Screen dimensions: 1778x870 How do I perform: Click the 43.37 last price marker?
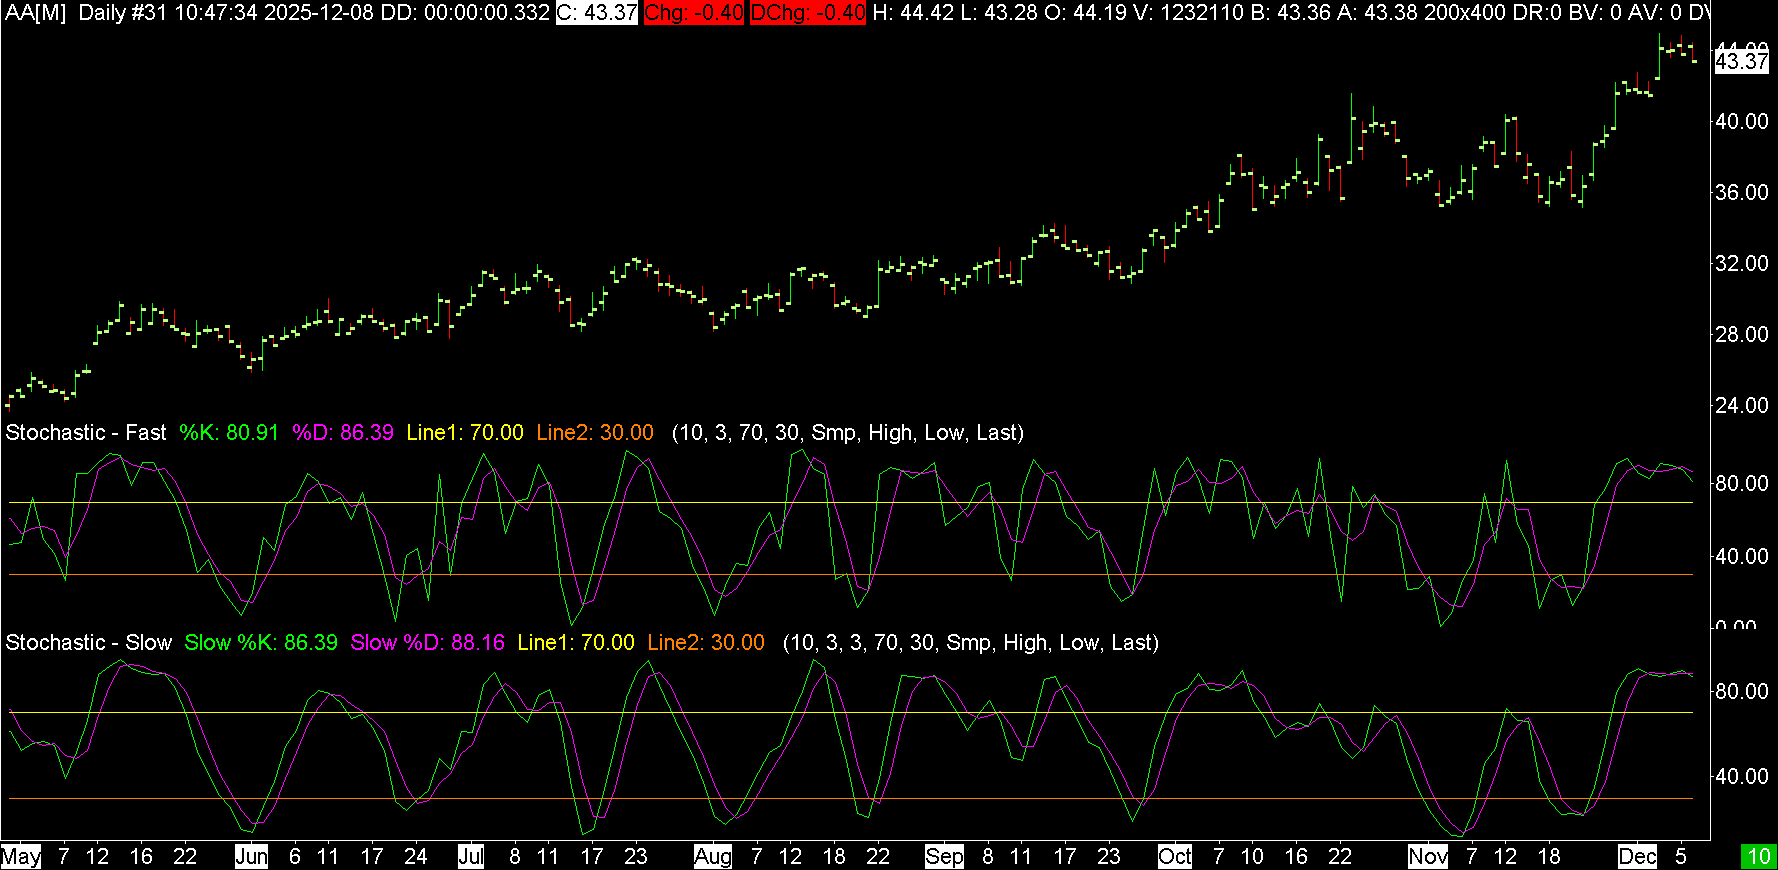tap(1742, 62)
